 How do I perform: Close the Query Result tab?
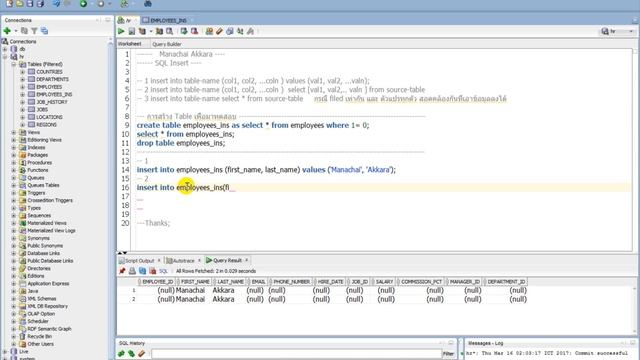coord(247,260)
